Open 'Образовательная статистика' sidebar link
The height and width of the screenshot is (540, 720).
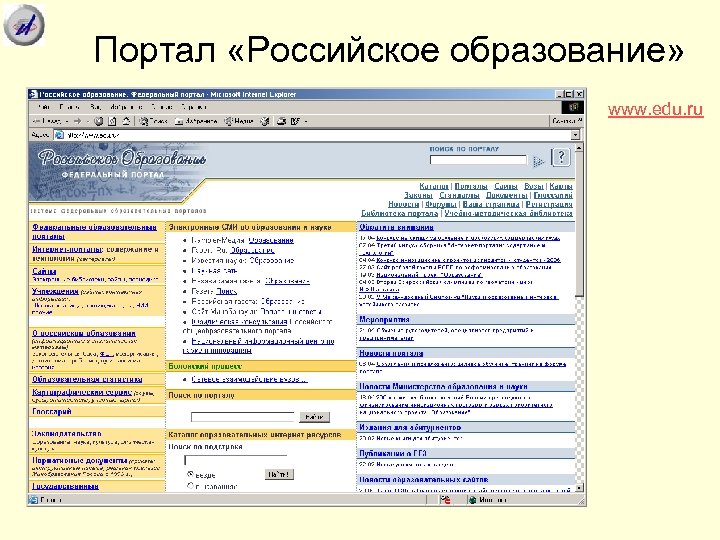(x=87, y=379)
